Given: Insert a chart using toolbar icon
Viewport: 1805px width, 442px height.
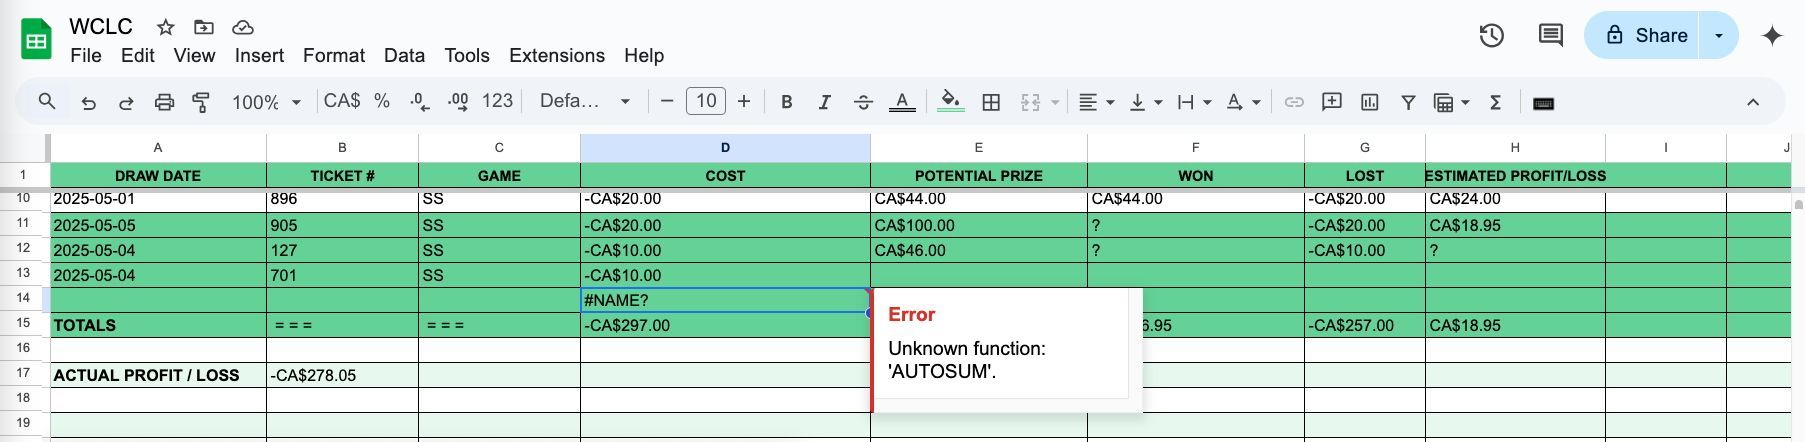Looking at the screenshot, I should point(1370,102).
